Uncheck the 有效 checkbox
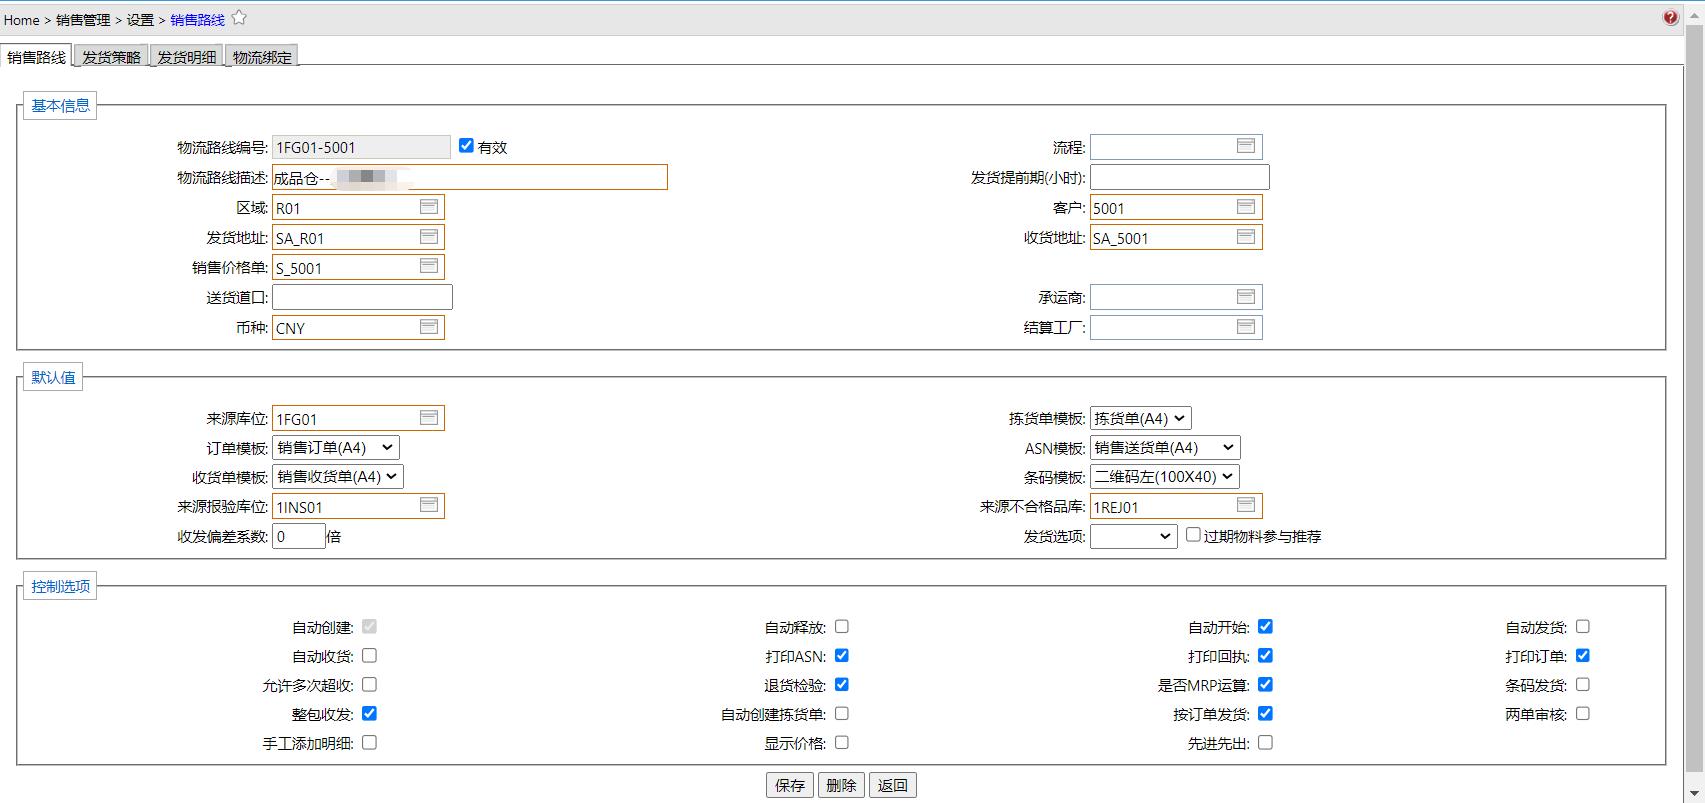The image size is (1705, 803). (x=466, y=146)
